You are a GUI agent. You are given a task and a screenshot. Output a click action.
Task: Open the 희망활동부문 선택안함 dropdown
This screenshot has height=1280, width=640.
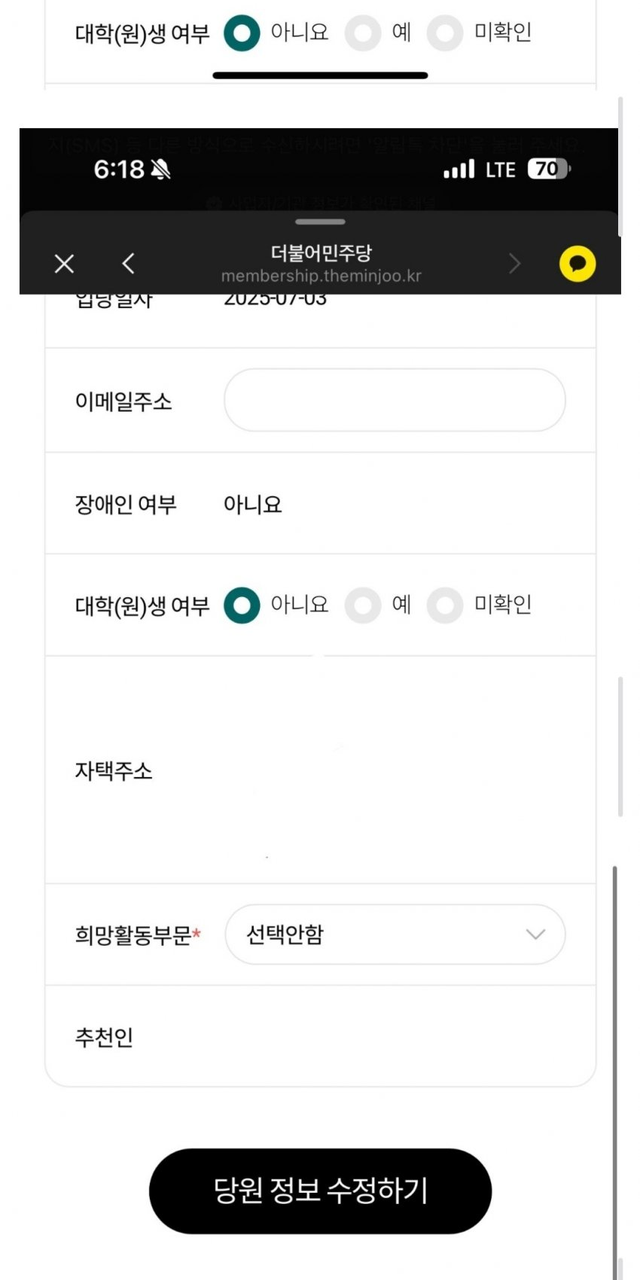tap(395, 935)
